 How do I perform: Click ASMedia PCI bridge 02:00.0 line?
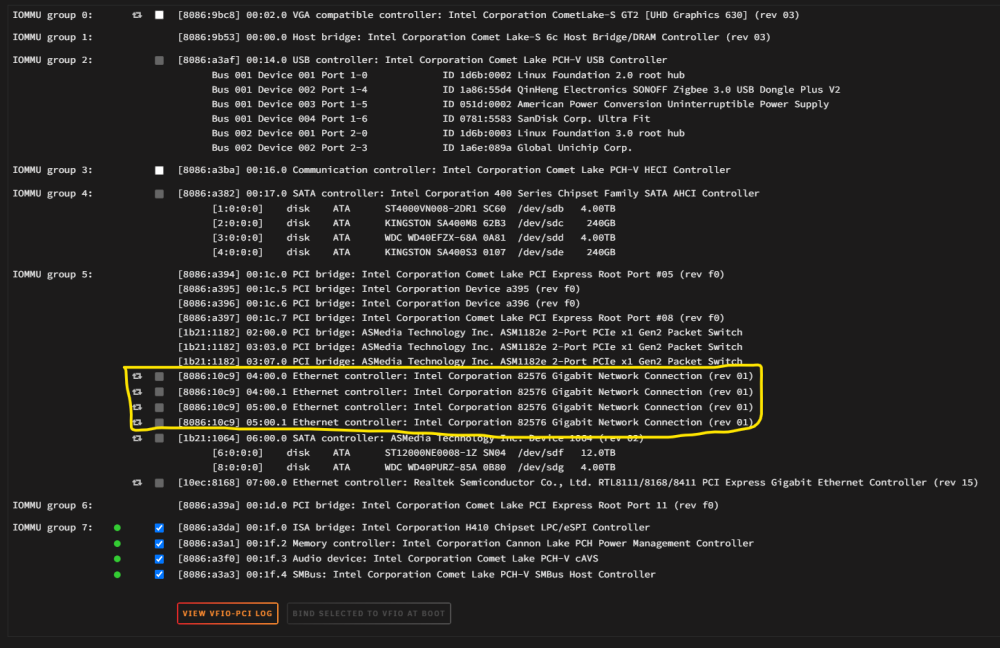(460, 332)
